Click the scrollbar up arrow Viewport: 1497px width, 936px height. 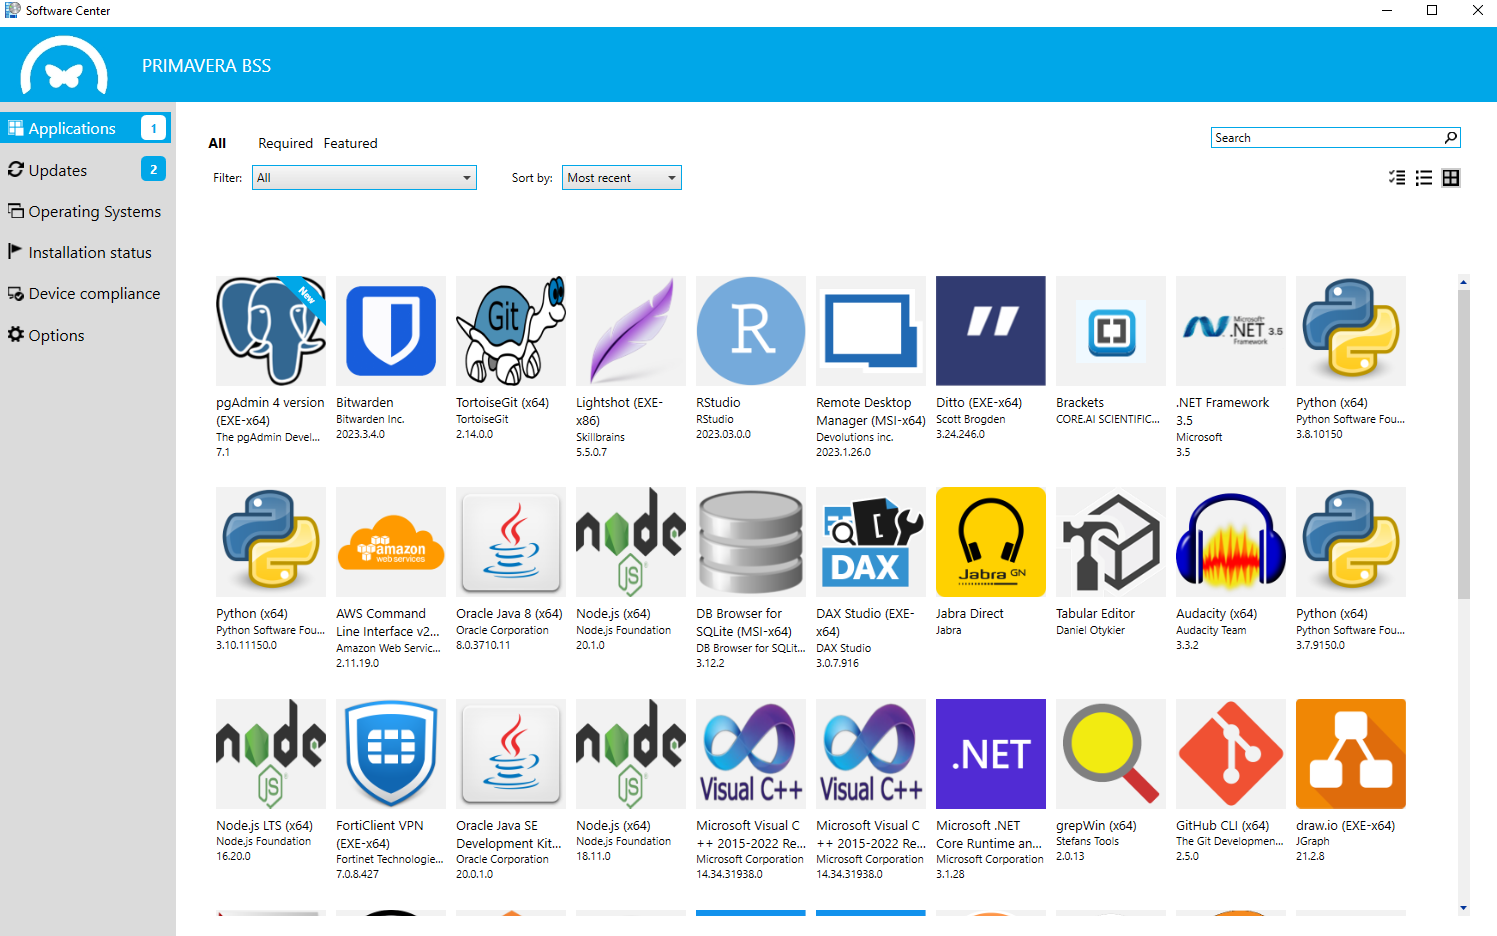pos(1463,282)
